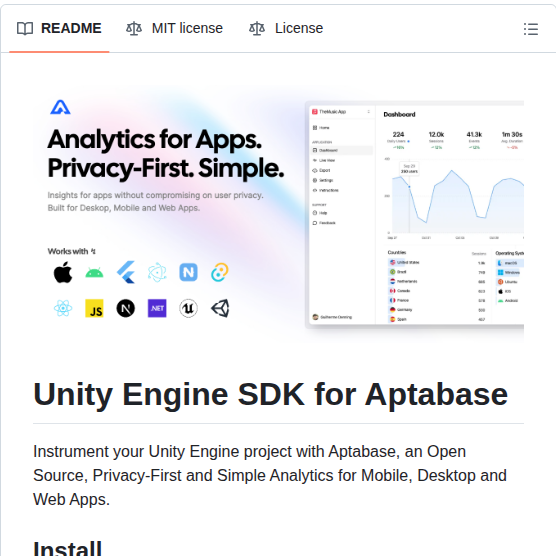Viewport: 556px width, 556px height.
Task: Click the Instrument your Unity Engine project paragraph
Action: 270,476
